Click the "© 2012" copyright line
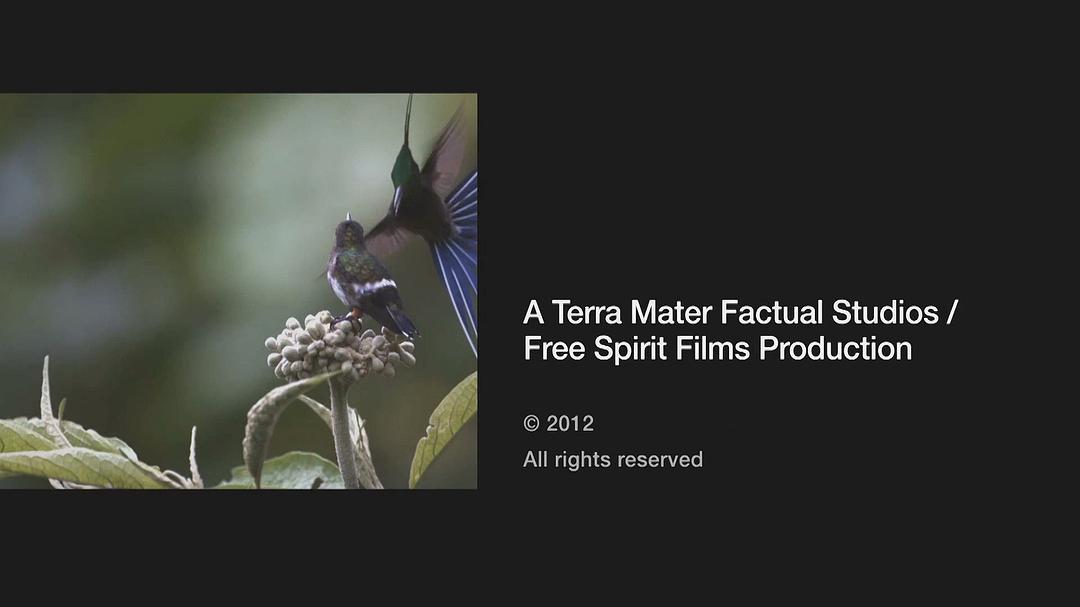The width and height of the screenshot is (1080, 607). [x=558, y=423]
